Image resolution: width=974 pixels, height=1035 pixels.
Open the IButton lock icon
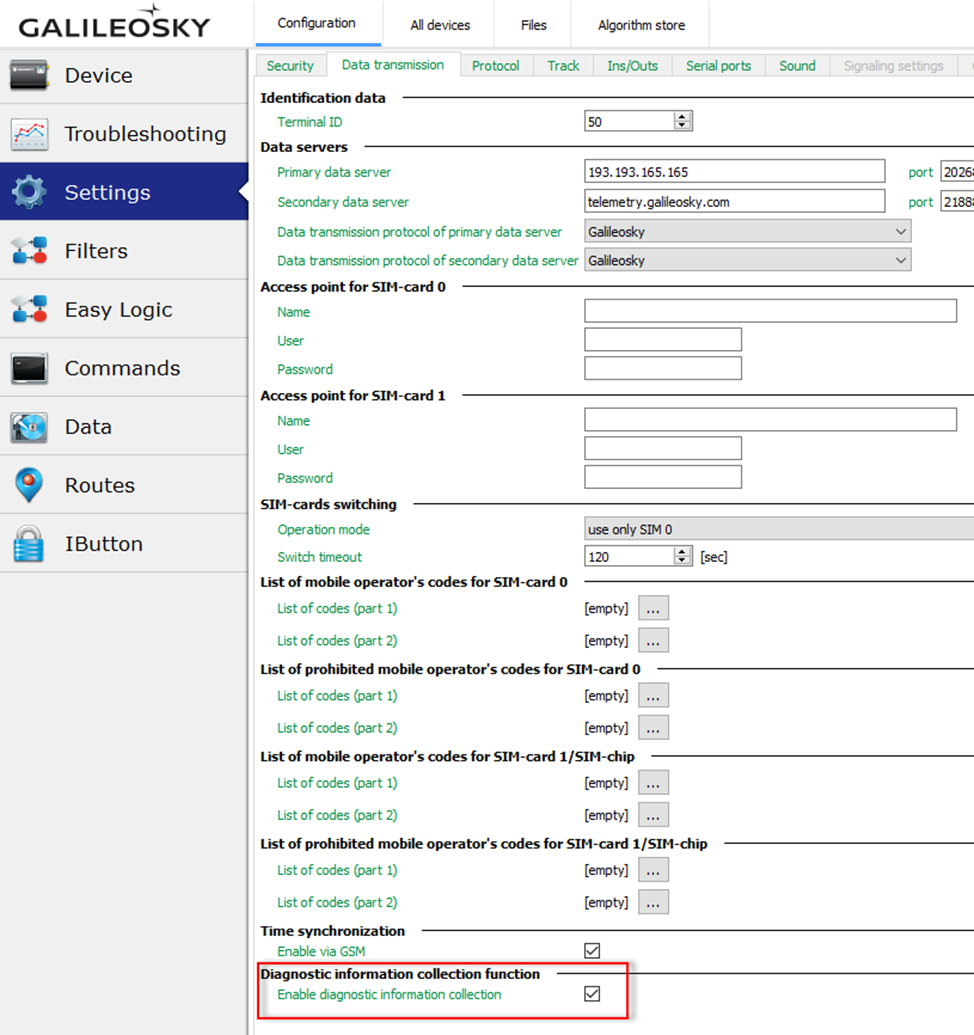tap(29, 544)
